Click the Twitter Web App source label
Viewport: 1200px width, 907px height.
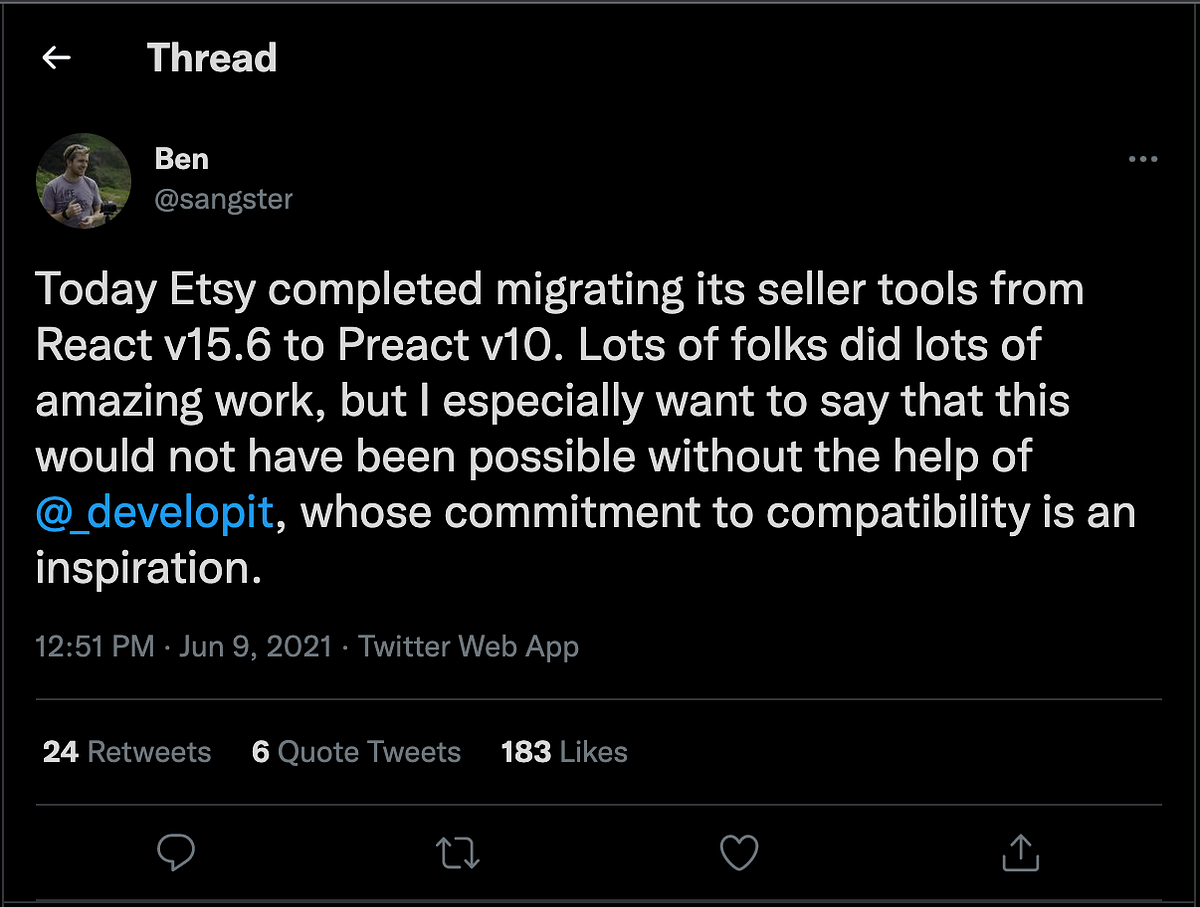(x=468, y=646)
